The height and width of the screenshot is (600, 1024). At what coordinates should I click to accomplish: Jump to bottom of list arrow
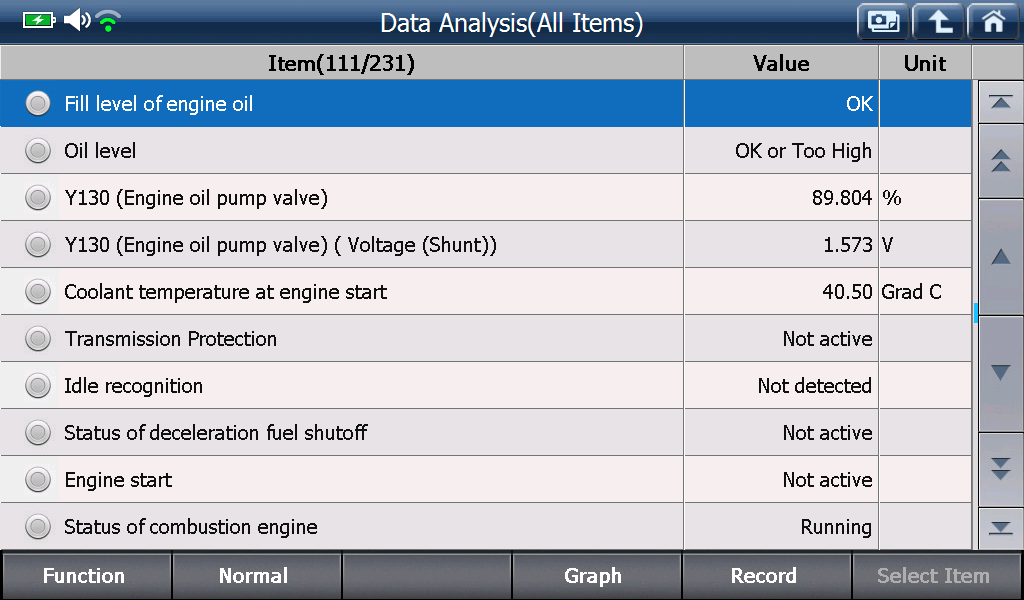click(1000, 528)
